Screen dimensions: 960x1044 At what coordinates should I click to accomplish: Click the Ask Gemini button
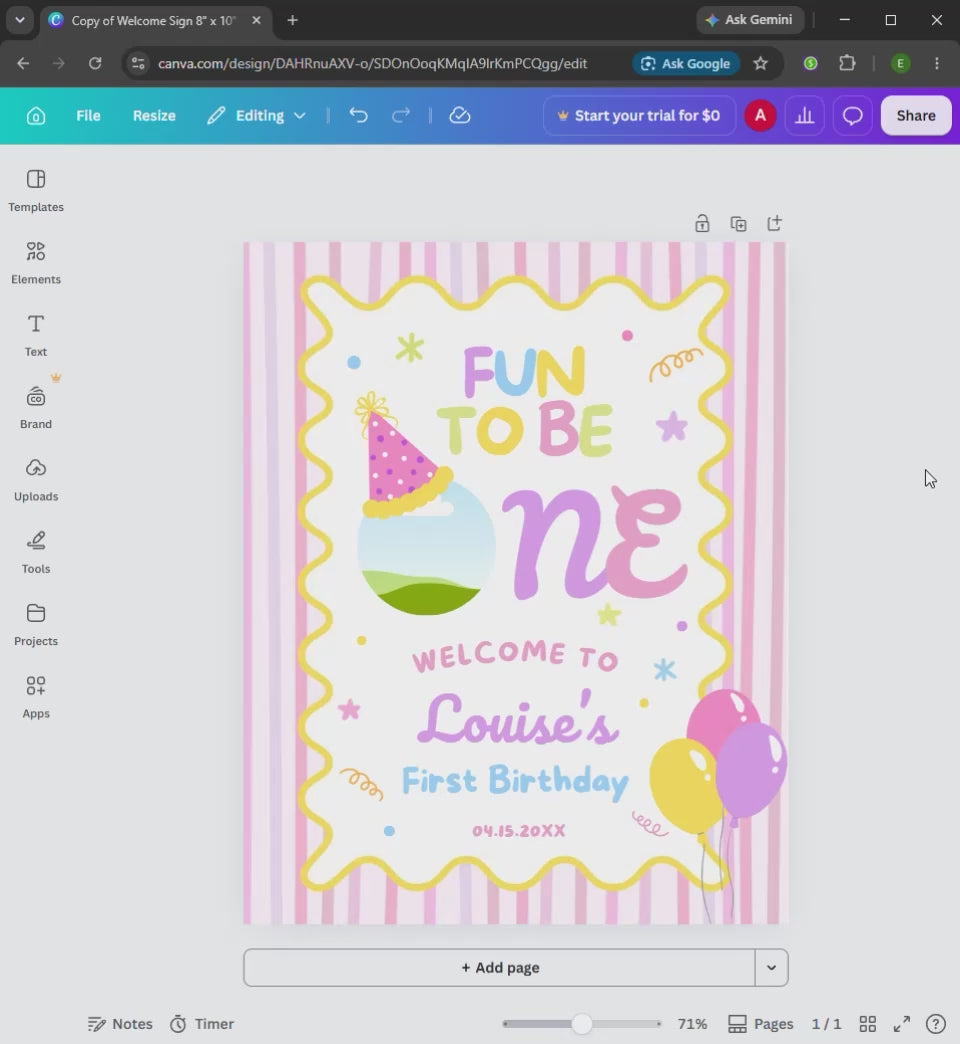coord(750,20)
